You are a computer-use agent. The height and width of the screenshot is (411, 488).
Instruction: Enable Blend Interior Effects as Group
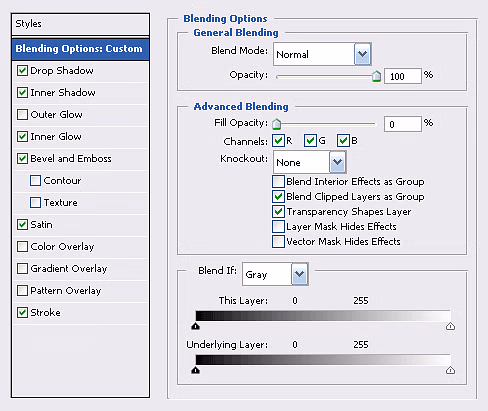[x=278, y=182]
